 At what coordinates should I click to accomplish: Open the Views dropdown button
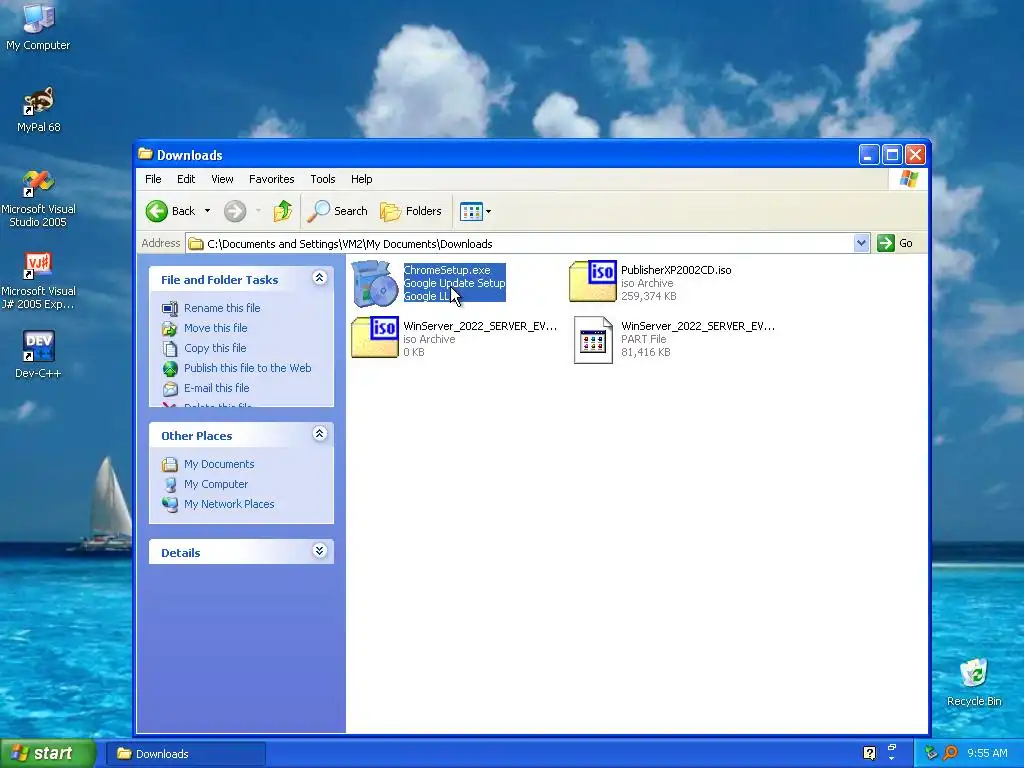click(x=475, y=211)
